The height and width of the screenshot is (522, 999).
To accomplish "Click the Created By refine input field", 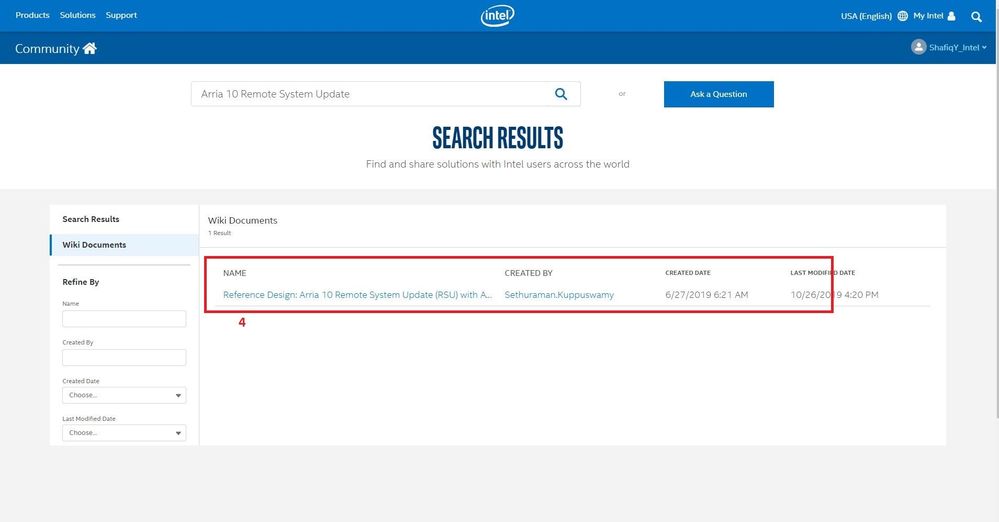I will (x=124, y=358).
